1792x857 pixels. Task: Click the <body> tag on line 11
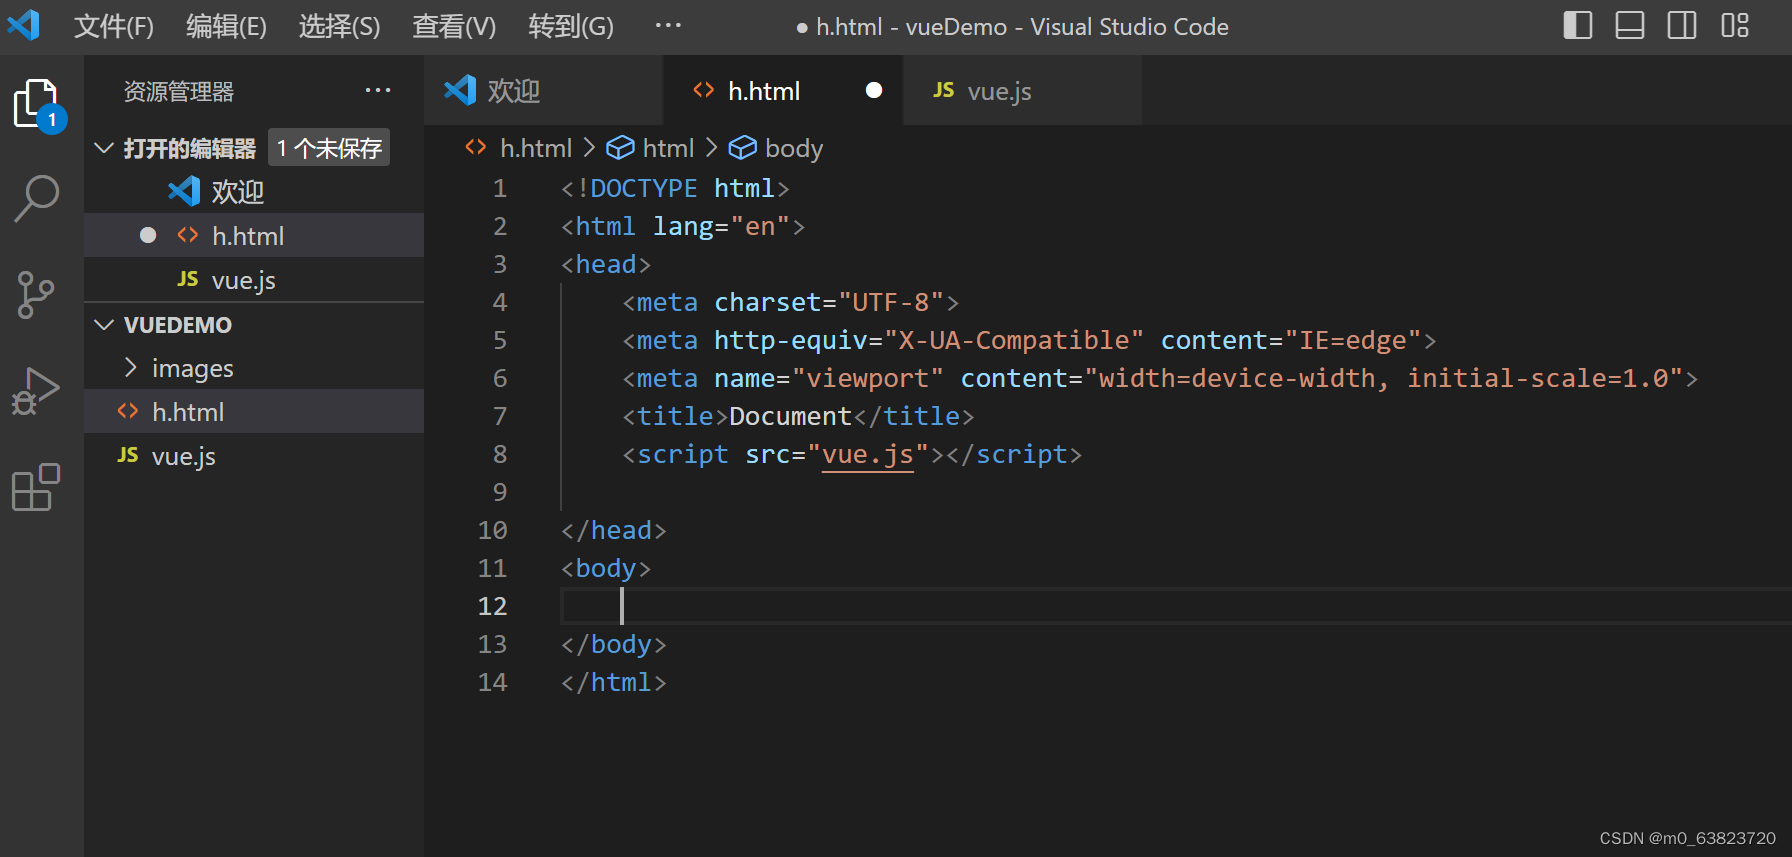606,568
